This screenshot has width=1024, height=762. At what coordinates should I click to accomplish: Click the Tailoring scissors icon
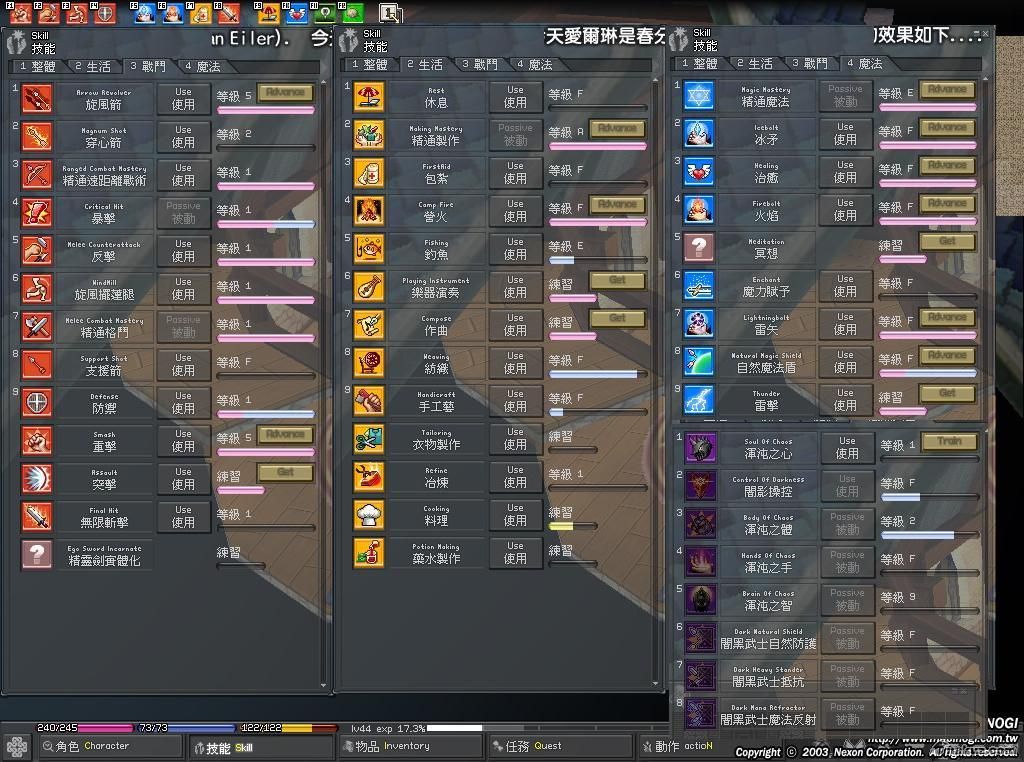pos(369,439)
